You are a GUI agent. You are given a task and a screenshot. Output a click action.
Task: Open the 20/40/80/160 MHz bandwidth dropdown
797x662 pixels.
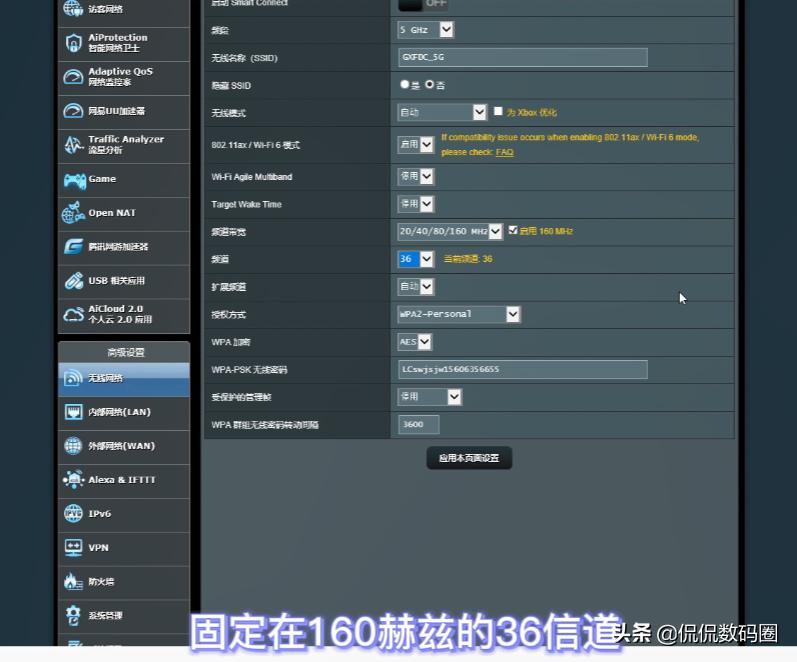(450, 232)
